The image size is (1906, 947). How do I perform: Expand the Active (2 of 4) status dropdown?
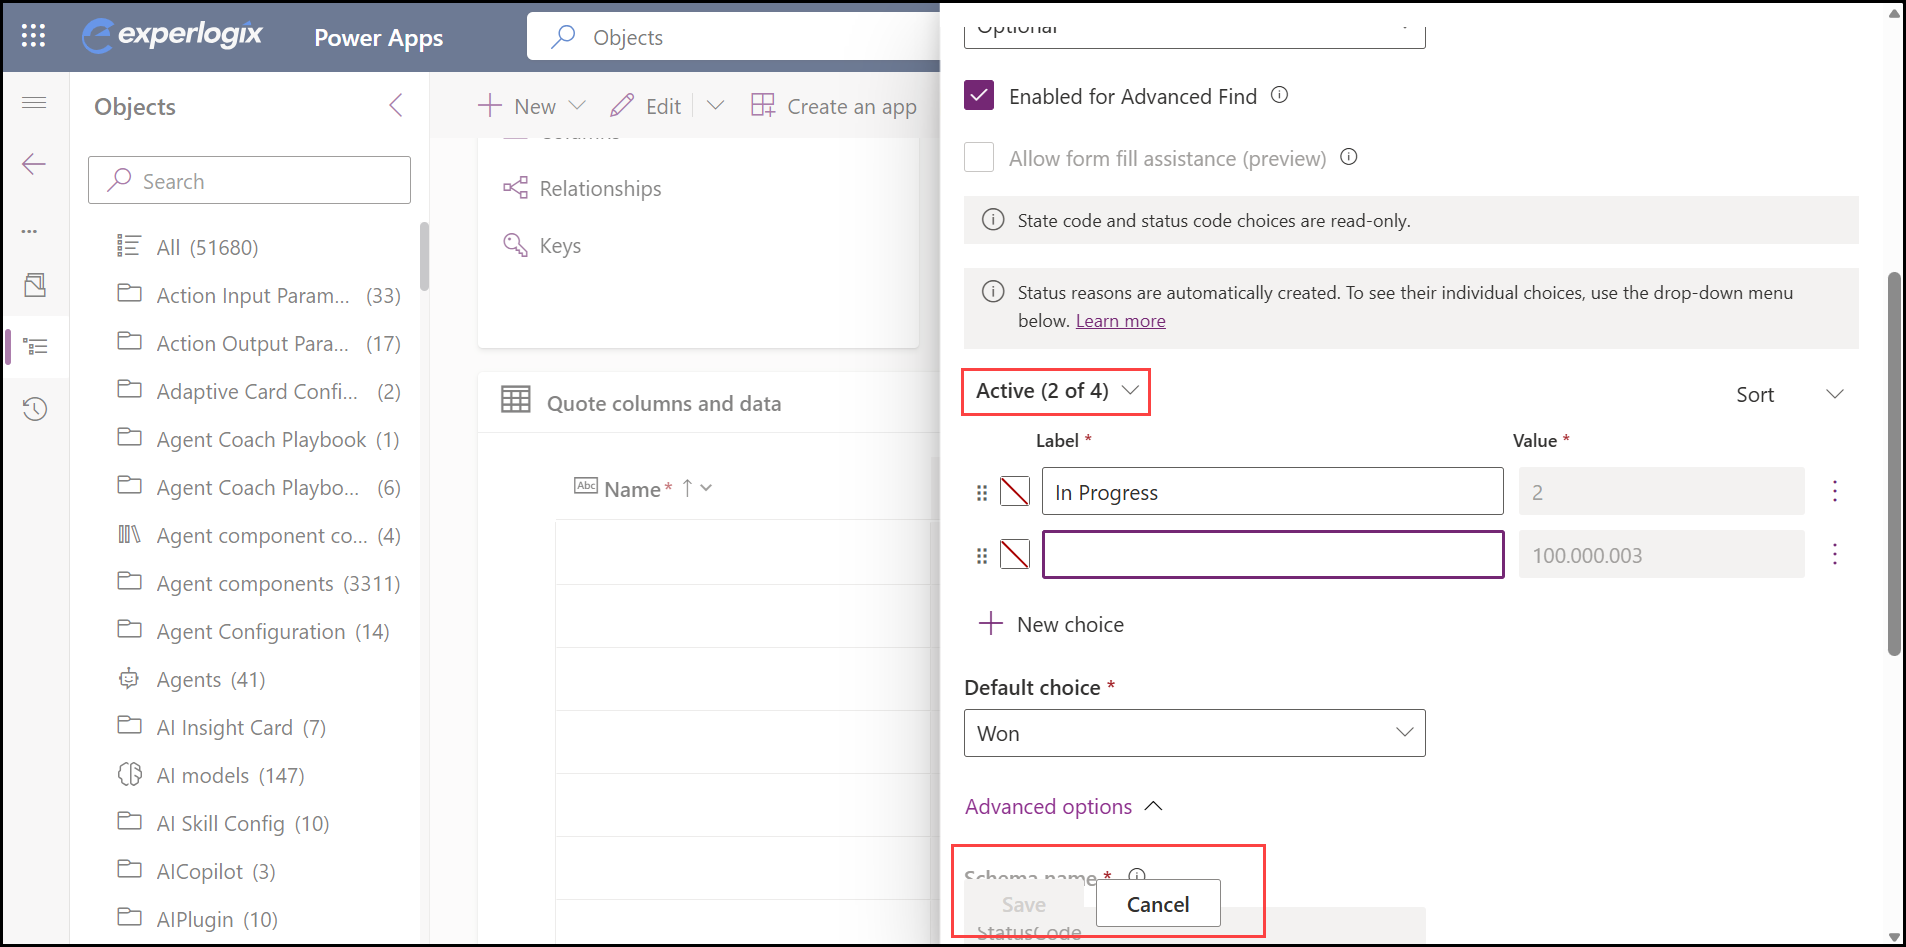click(1056, 391)
